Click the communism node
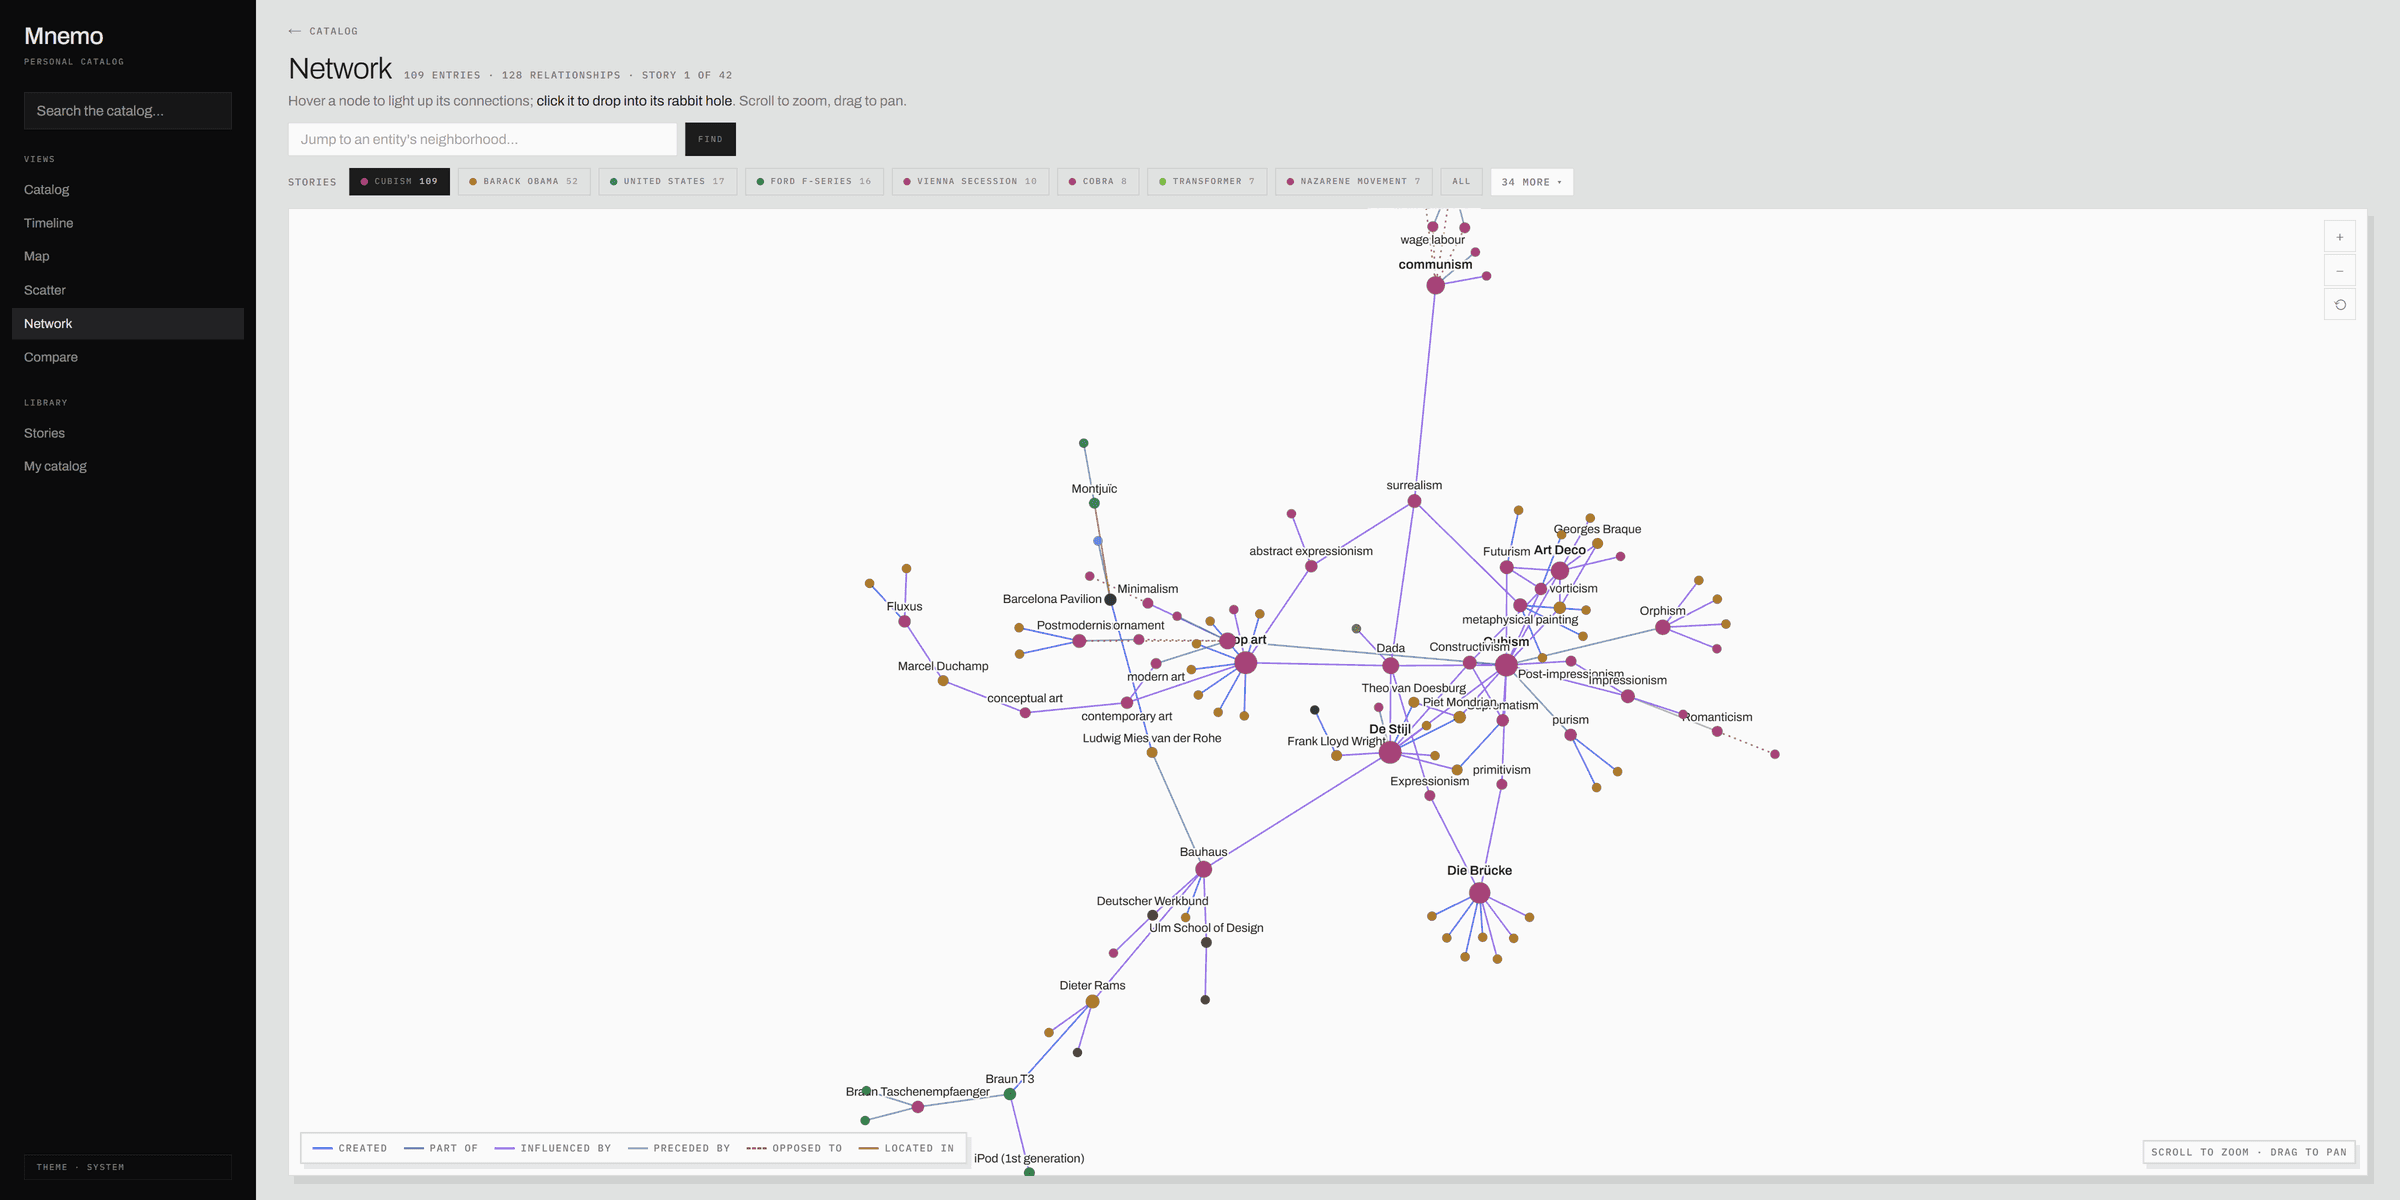This screenshot has width=2400, height=1200. click(1435, 285)
